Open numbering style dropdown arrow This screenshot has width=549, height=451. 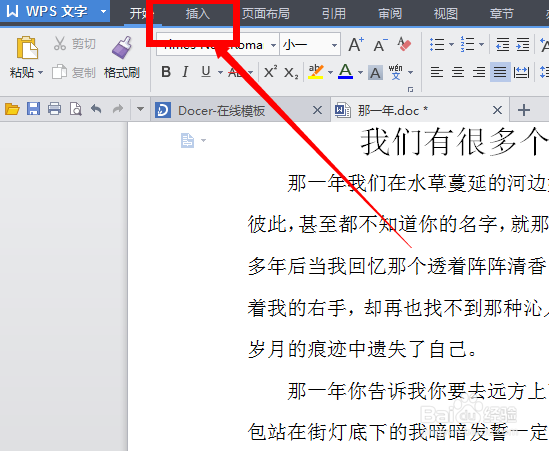click(481, 44)
